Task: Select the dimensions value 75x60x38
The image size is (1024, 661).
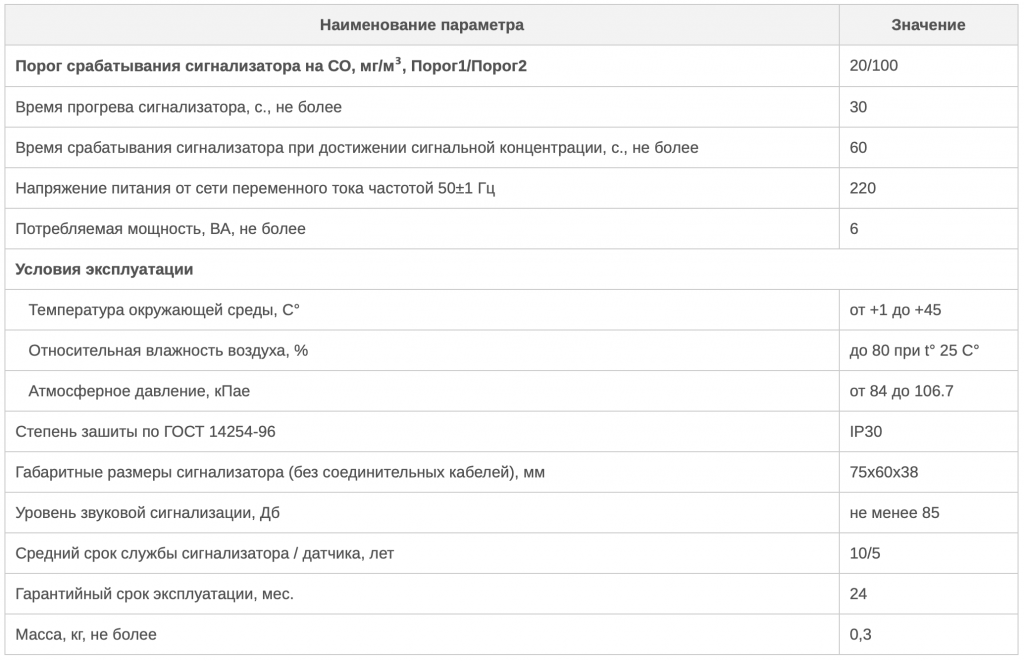Action: point(885,472)
